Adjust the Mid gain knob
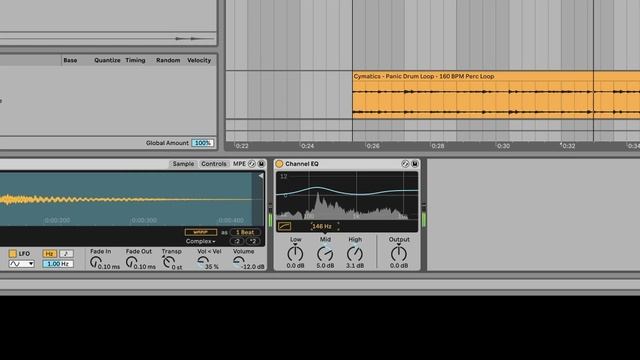The image size is (640, 360). click(x=325, y=253)
